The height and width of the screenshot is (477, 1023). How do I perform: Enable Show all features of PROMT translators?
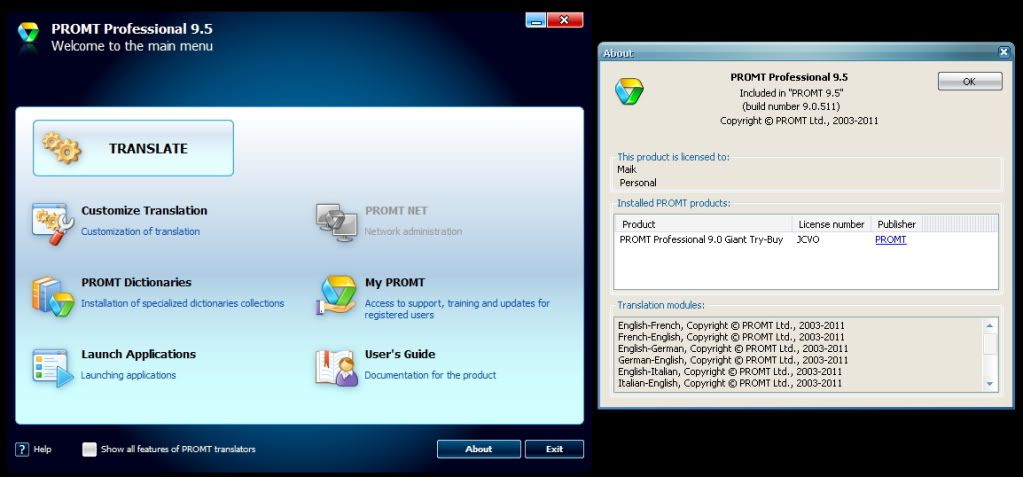point(89,449)
